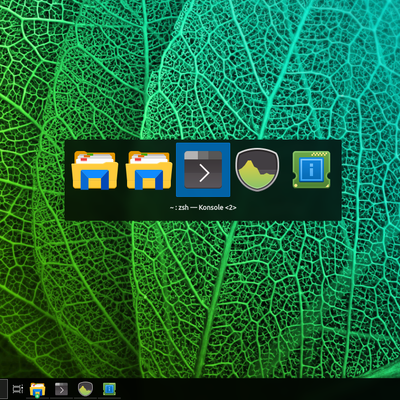Open the Konsole terminal from the taskbar

(61, 389)
